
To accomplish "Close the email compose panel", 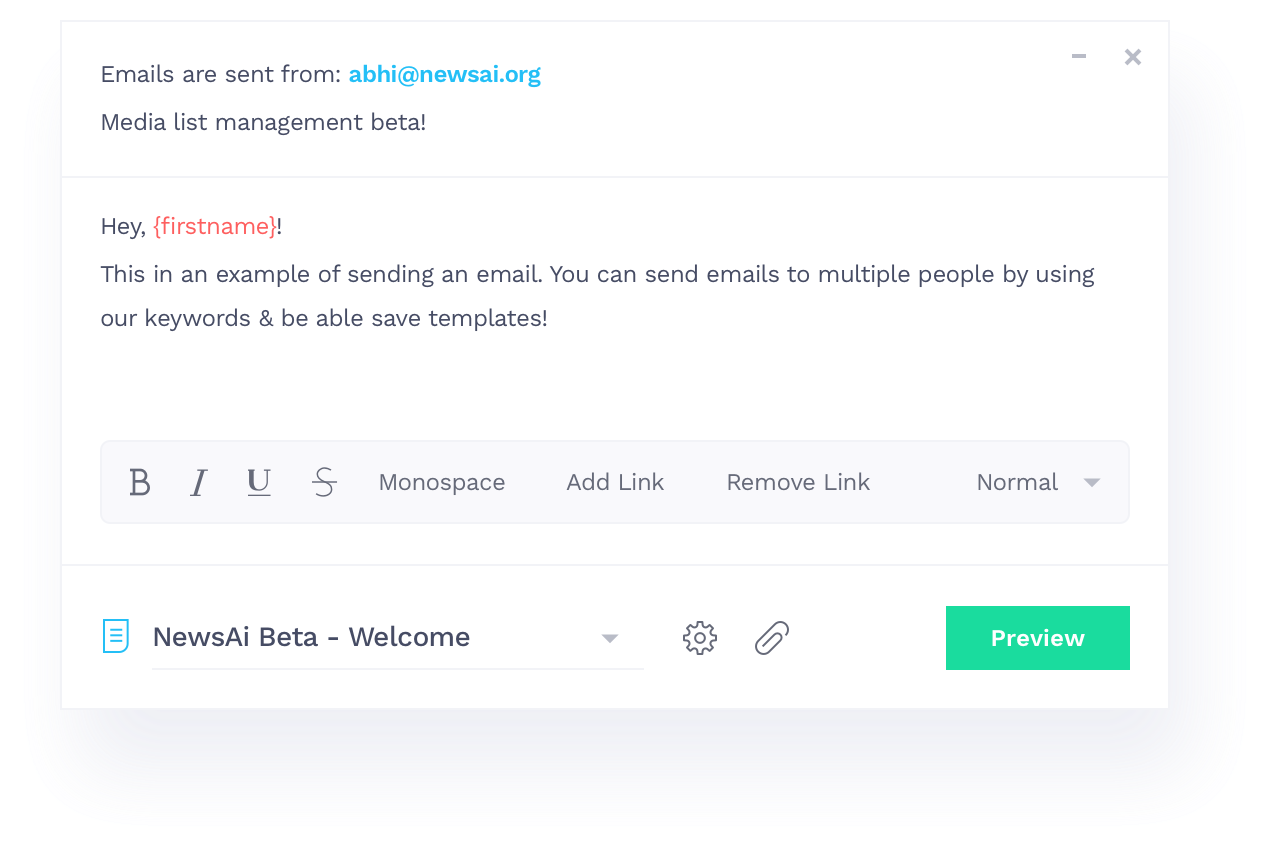I will pyautogui.click(x=1132, y=57).
